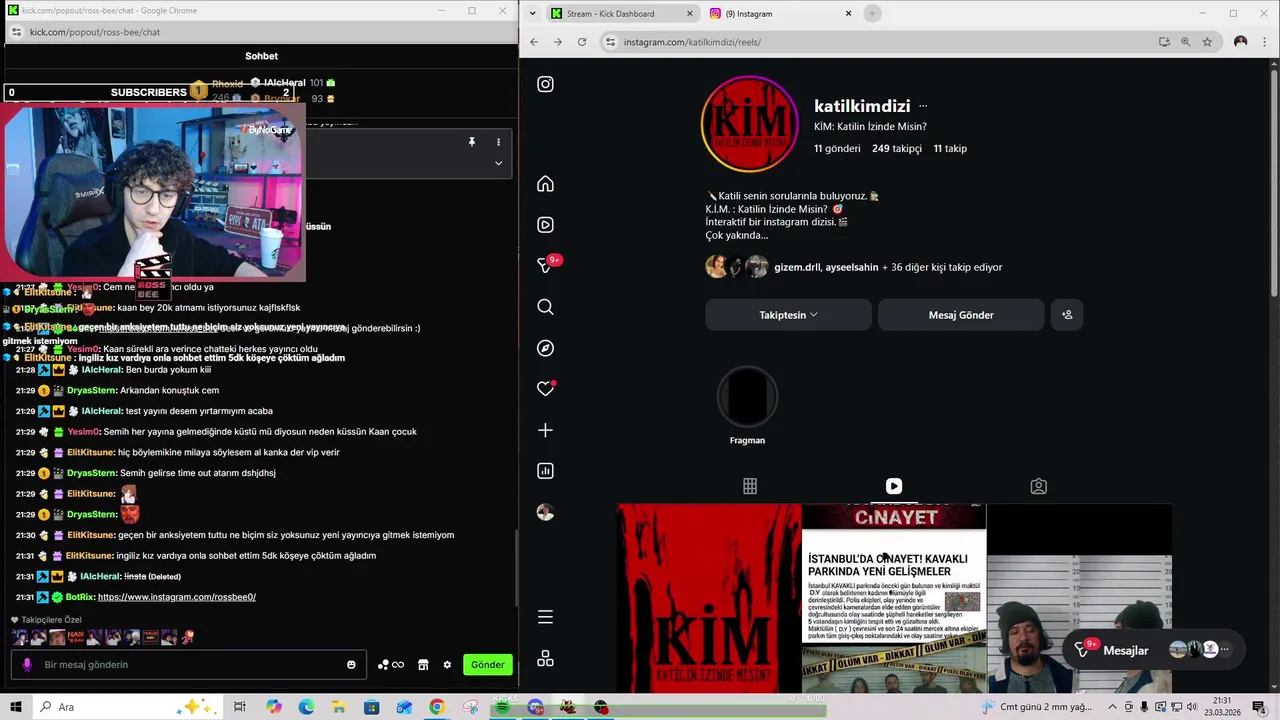Screen dimensions: 1280x720
Task: Create new post with plus icon
Action: tap(545, 430)
